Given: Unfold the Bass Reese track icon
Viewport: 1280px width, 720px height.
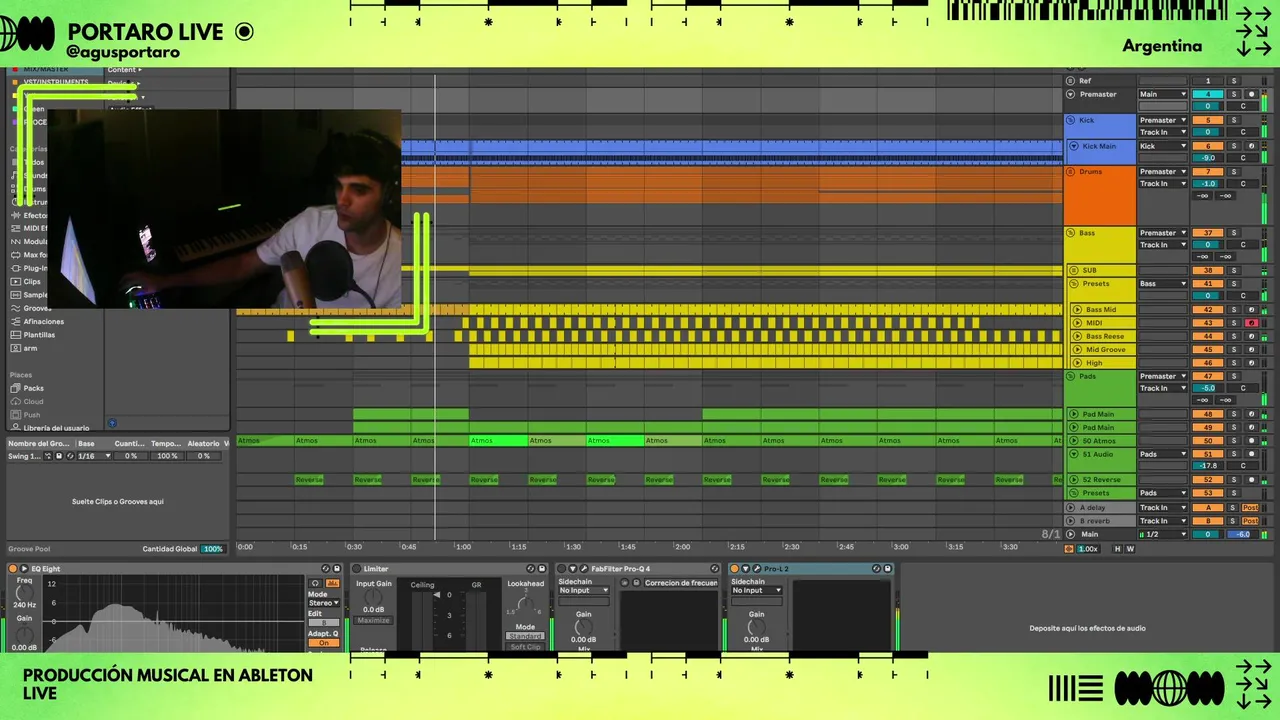Looking at the screenshot, I should 1077,336.
